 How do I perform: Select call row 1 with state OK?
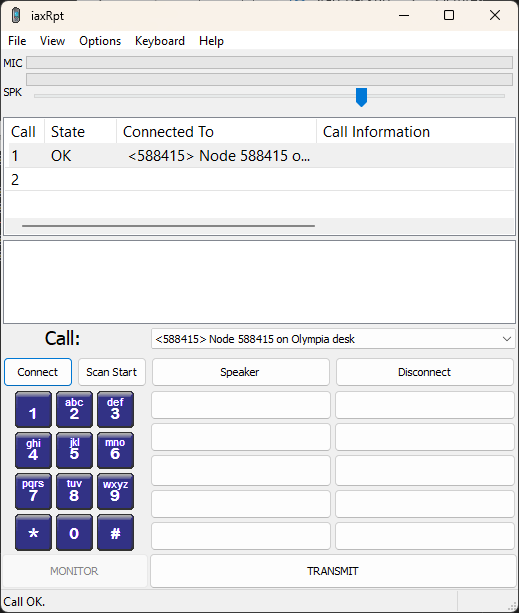point(260,156)
